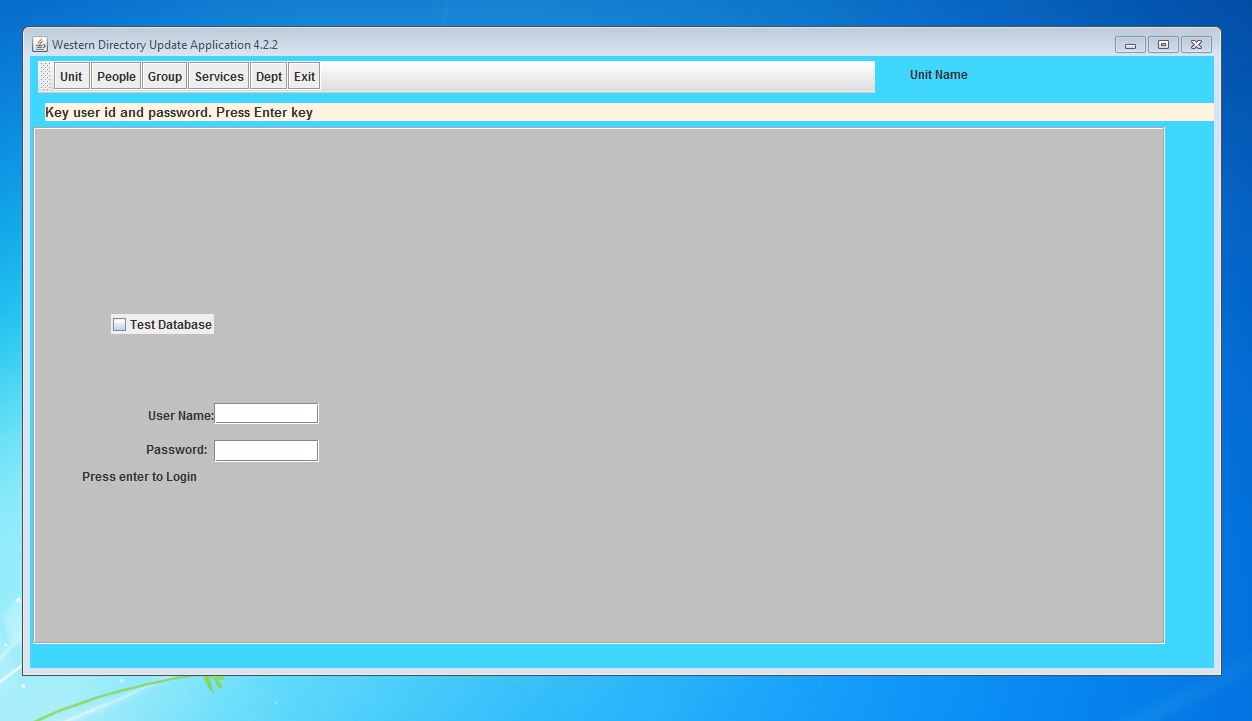Select the 'Key user id and password' message
This screenshot has width=1252, height=721.
pos(179,113)
